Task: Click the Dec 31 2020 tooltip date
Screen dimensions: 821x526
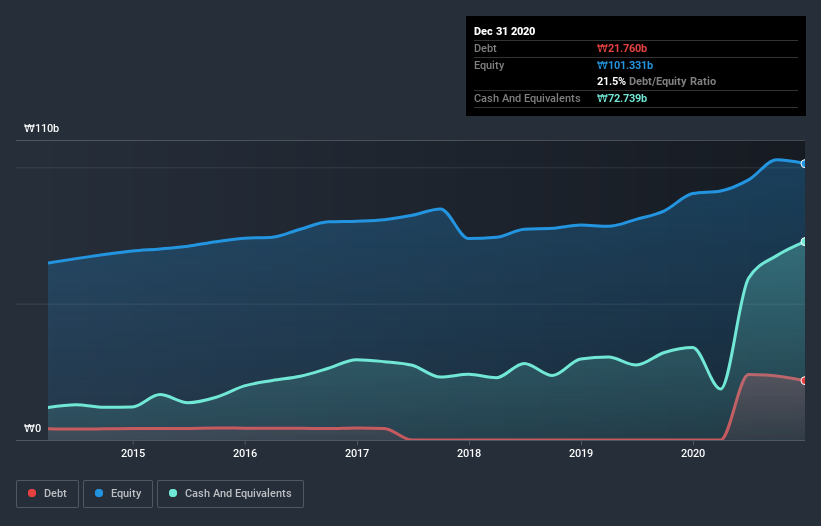Action: [x=504, y=31]
